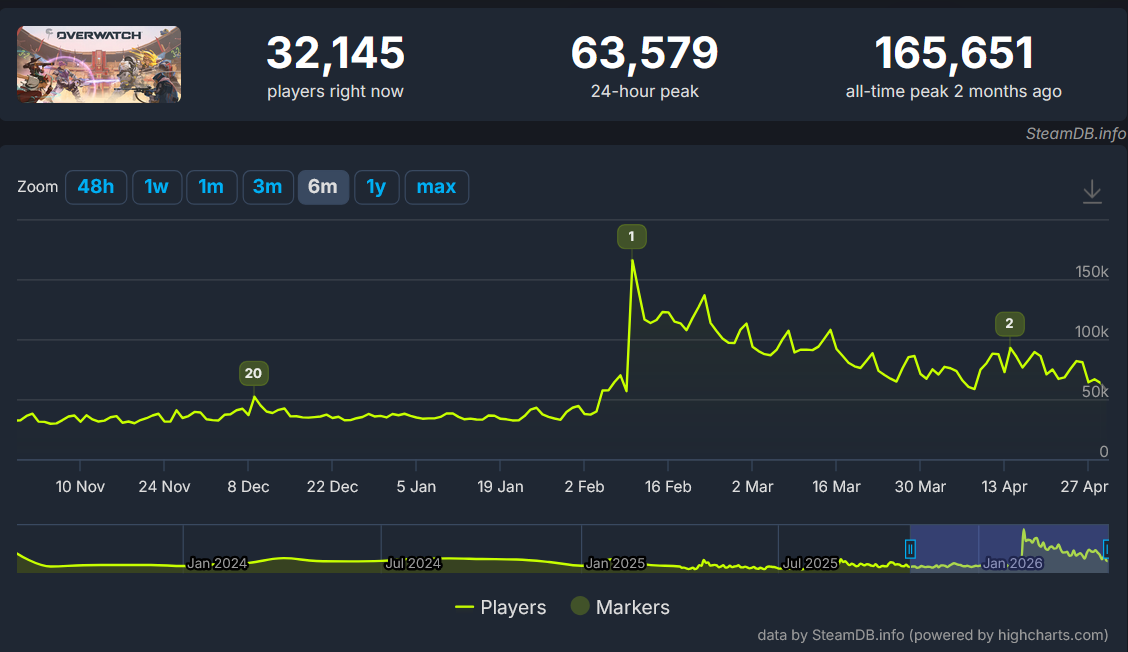Viewport: 1128px width, 652px height.
Task: Click the 16 Mar x-axis label
Action: (836, 486)
